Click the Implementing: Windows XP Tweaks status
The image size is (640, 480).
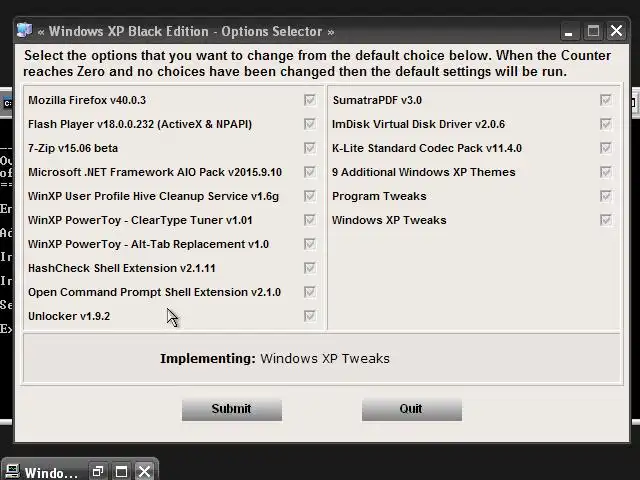click(275, 358)
